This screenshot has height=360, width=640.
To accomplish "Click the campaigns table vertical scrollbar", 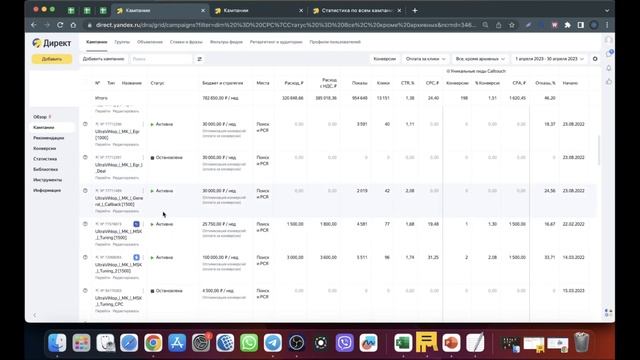I will [x=599, y=150].
